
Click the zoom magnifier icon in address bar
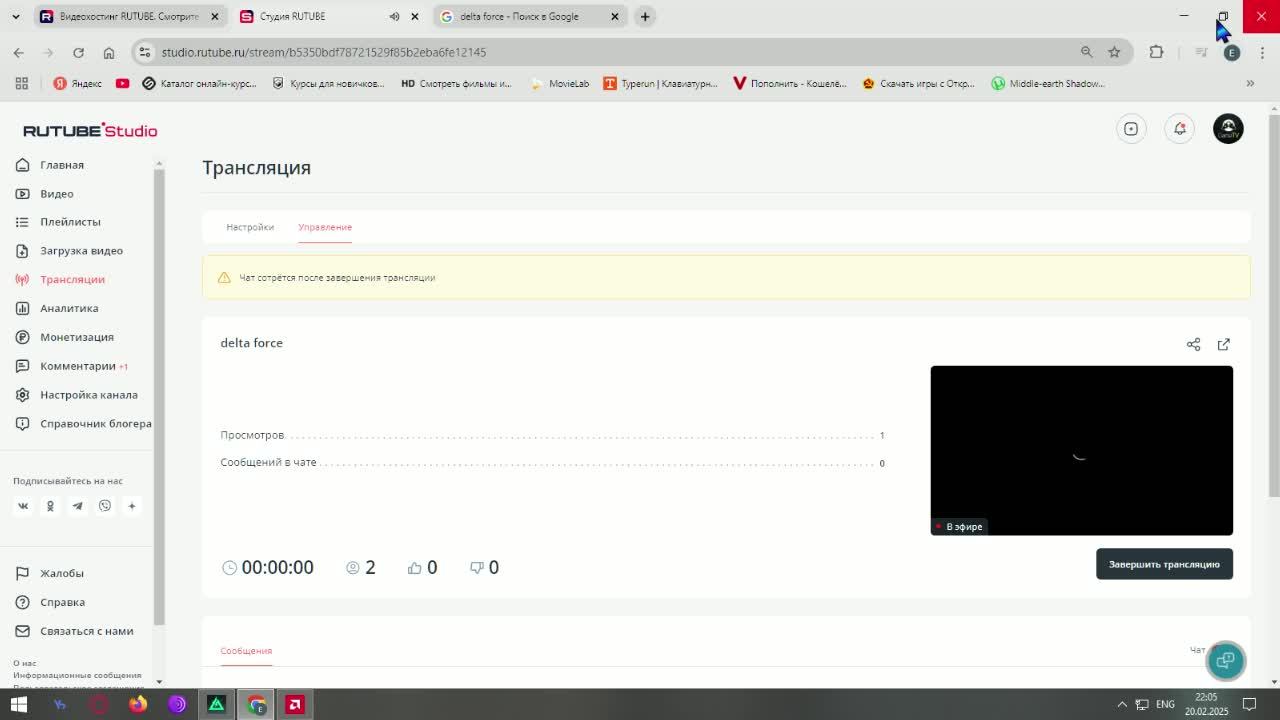coord(1086,52)
